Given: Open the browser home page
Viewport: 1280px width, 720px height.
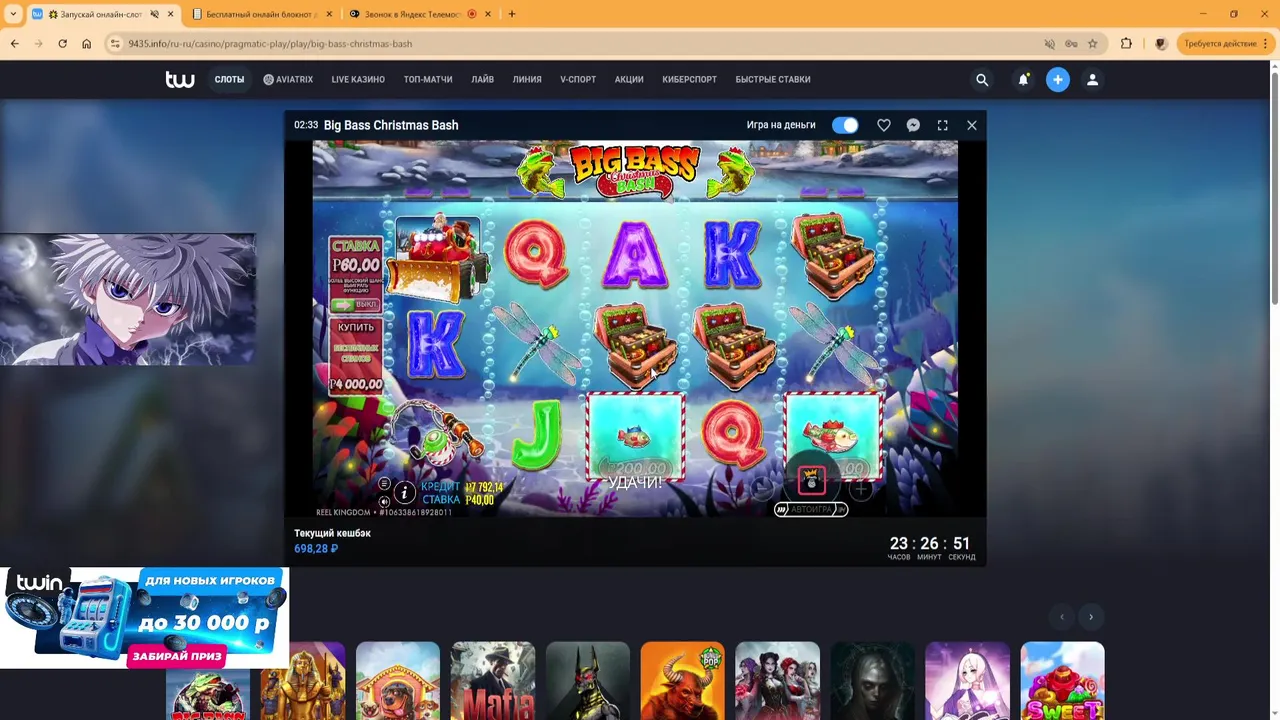Looking at the screenshot, I should [x=86, y=44].
